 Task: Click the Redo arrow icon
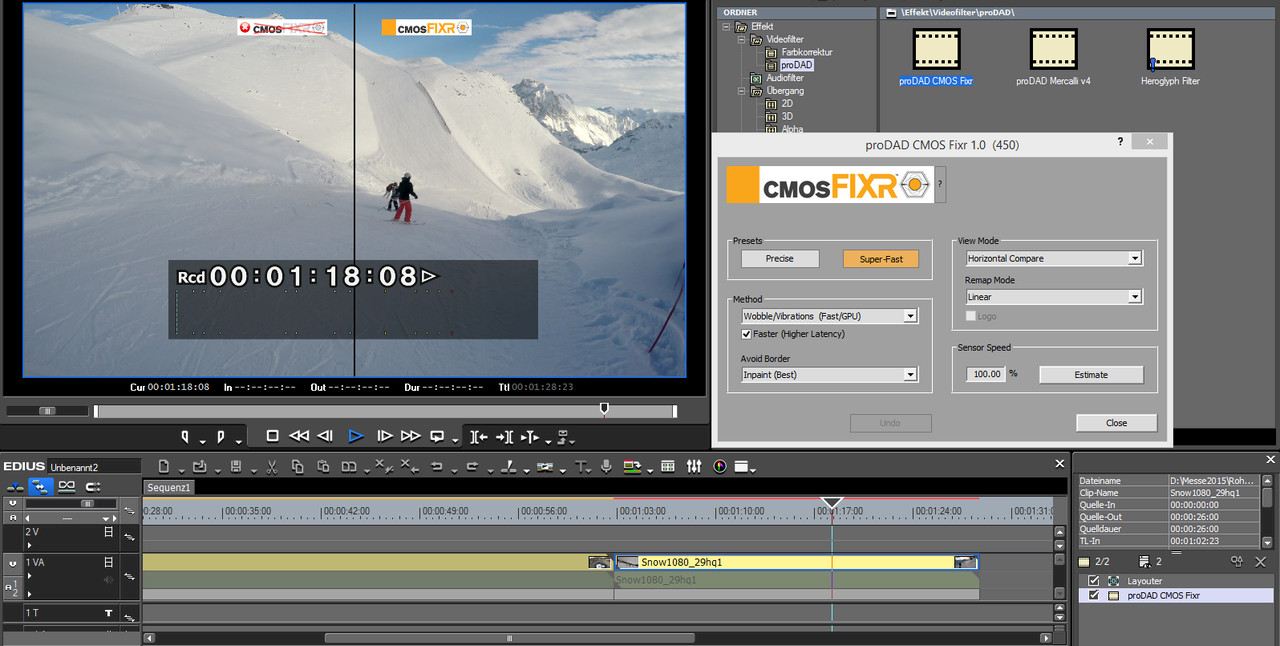tap(472, 466)
